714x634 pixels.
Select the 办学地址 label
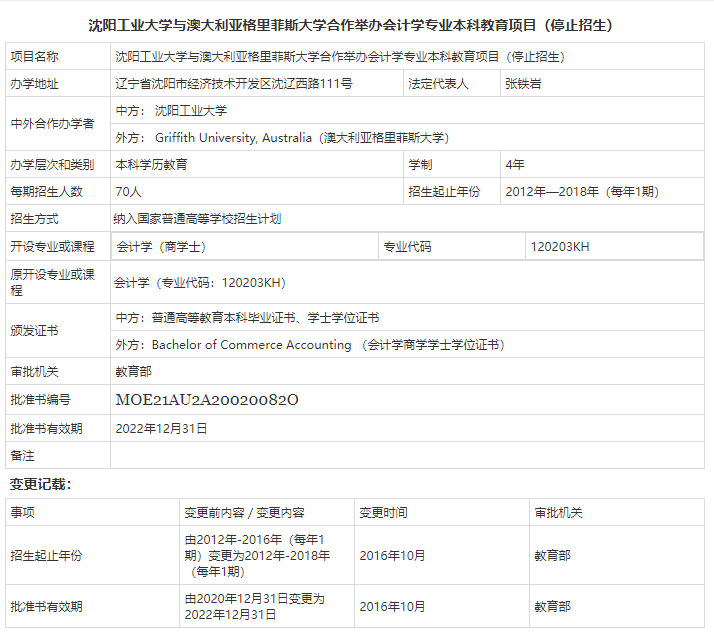tap(35, 84)
